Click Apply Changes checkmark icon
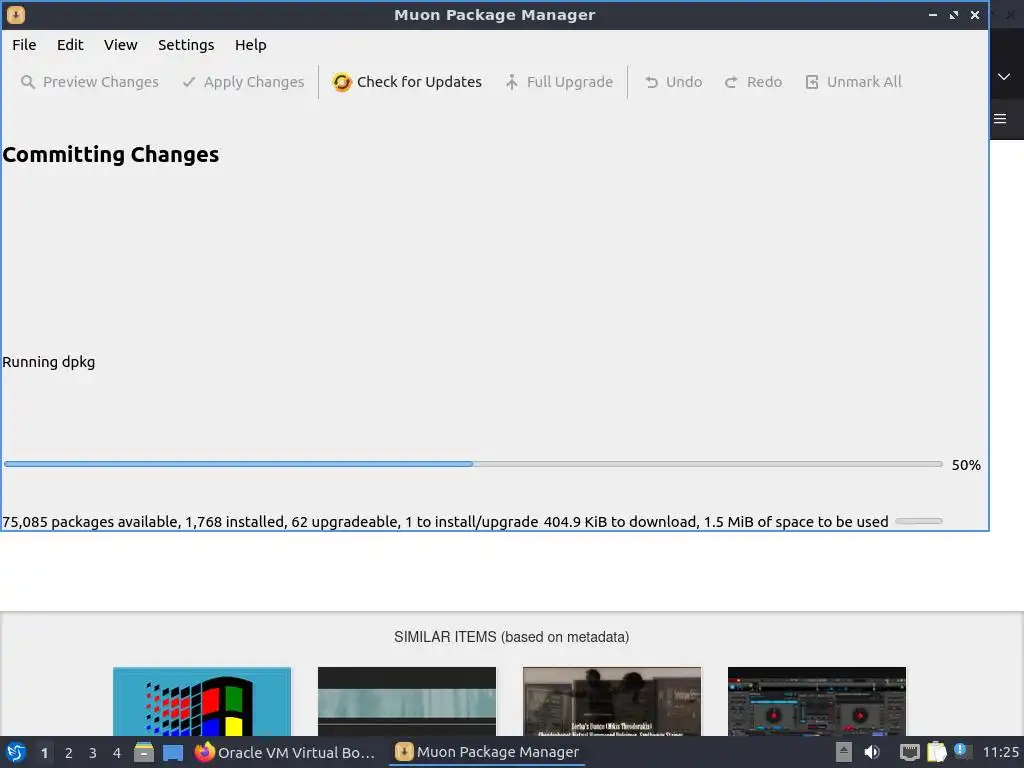The height and width of the screenshot is (768, 1024). coord(189,82)
